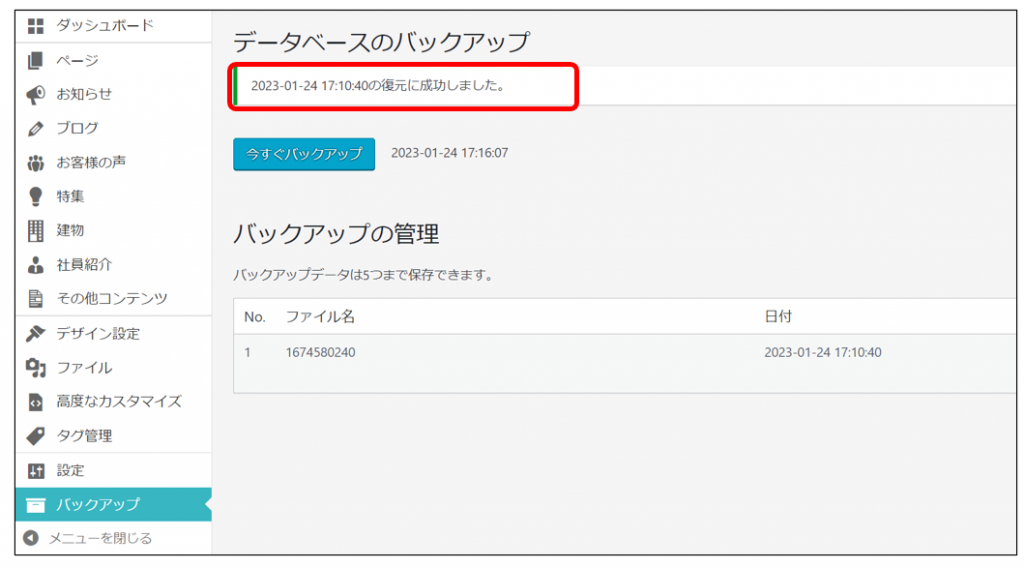Select the バックアップ menu item
Viewport: 1024px width, 568px height.
coord(97,505)
